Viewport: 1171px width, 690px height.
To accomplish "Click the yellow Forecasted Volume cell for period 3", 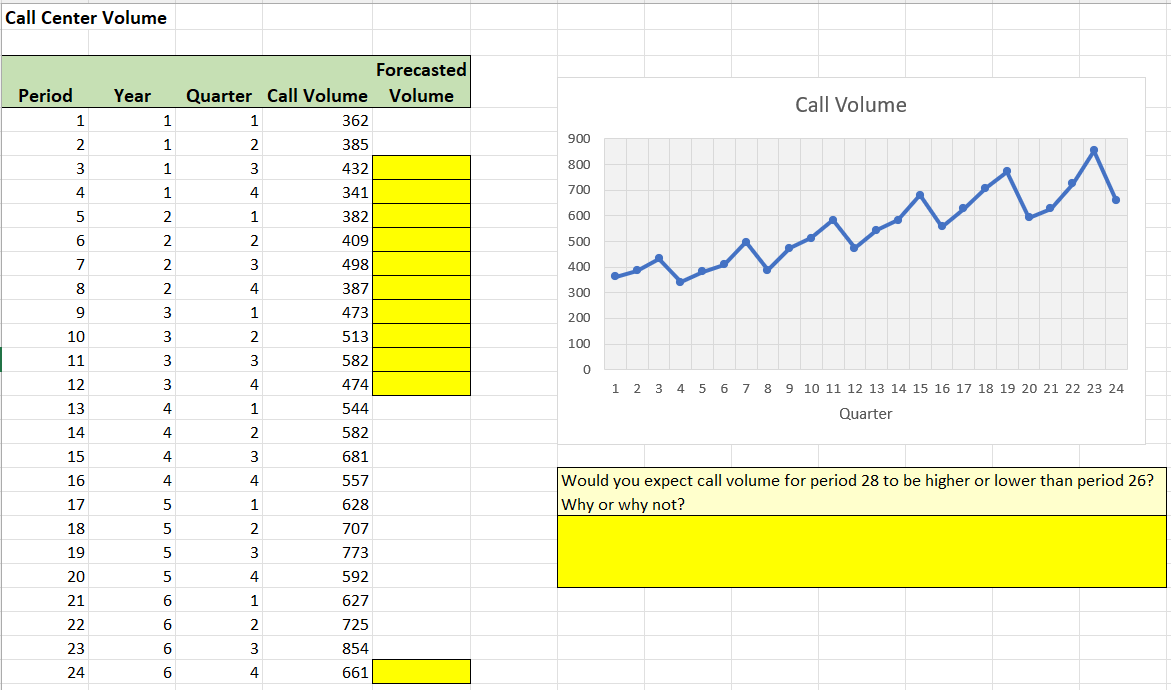I will click(x=420, y=167).
